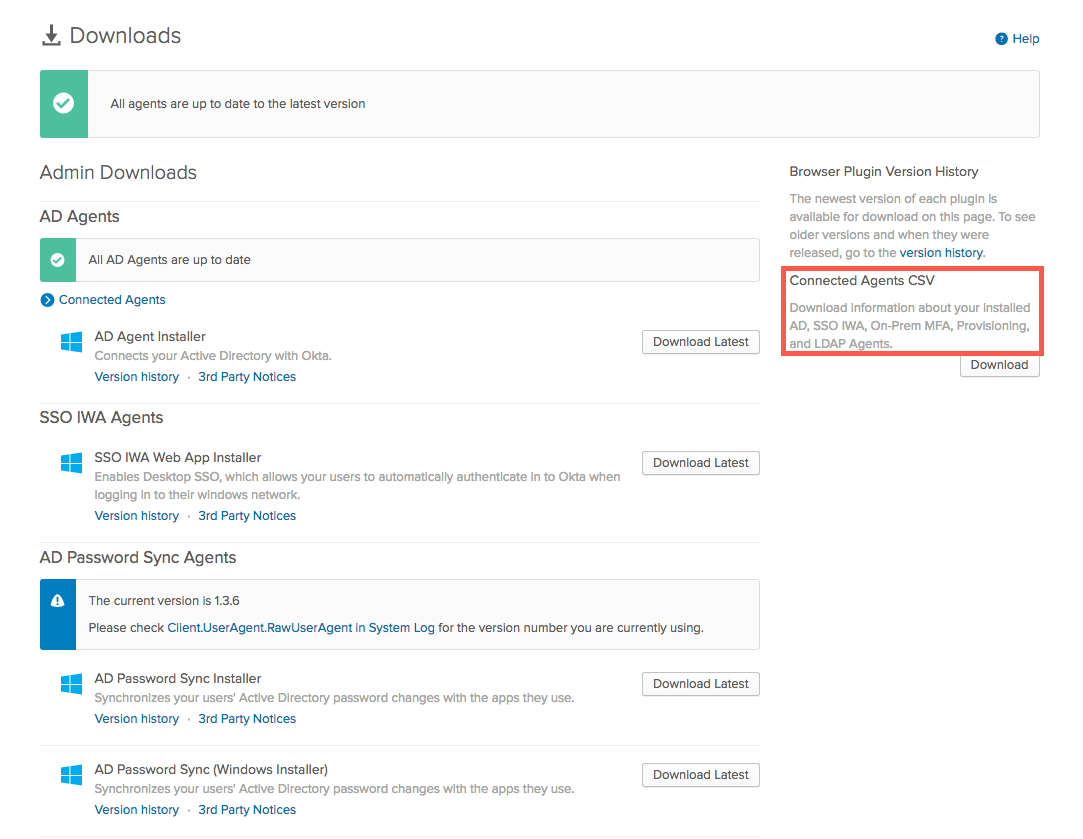The image size is (1083, 839).
Task: Open the browser plugin version history link
Action: pyautogui.click(x=941, y=253)
